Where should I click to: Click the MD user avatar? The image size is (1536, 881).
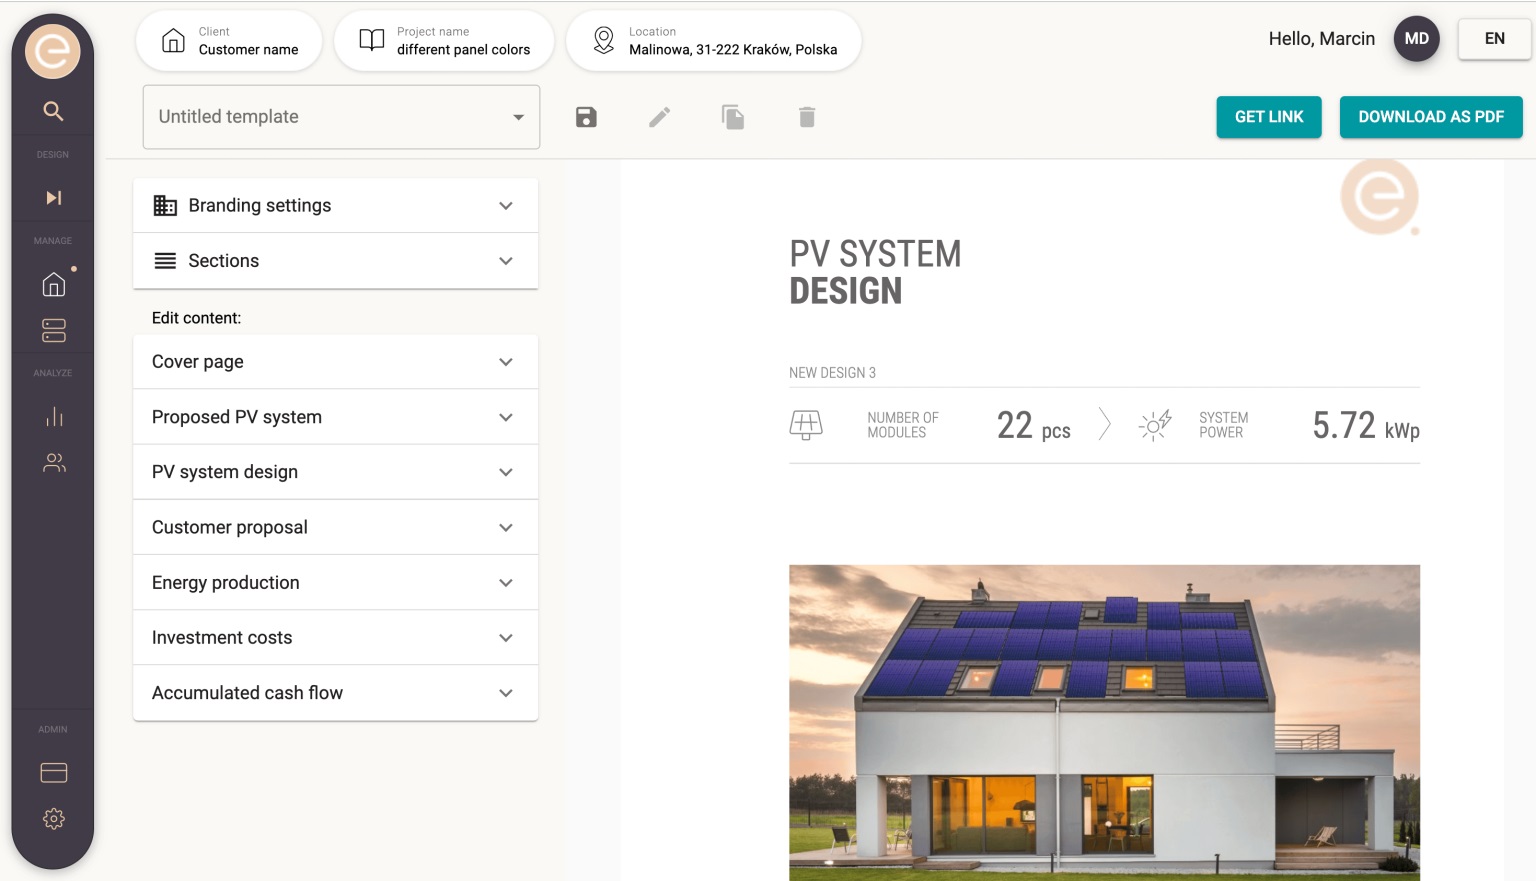point(1416,39)
